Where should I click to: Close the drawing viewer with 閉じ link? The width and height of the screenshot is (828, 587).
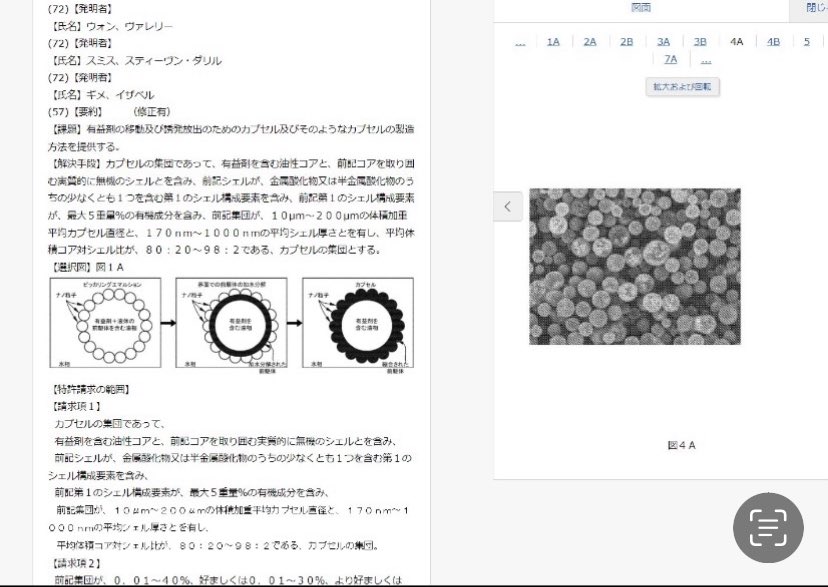click(x=818, y=6)
